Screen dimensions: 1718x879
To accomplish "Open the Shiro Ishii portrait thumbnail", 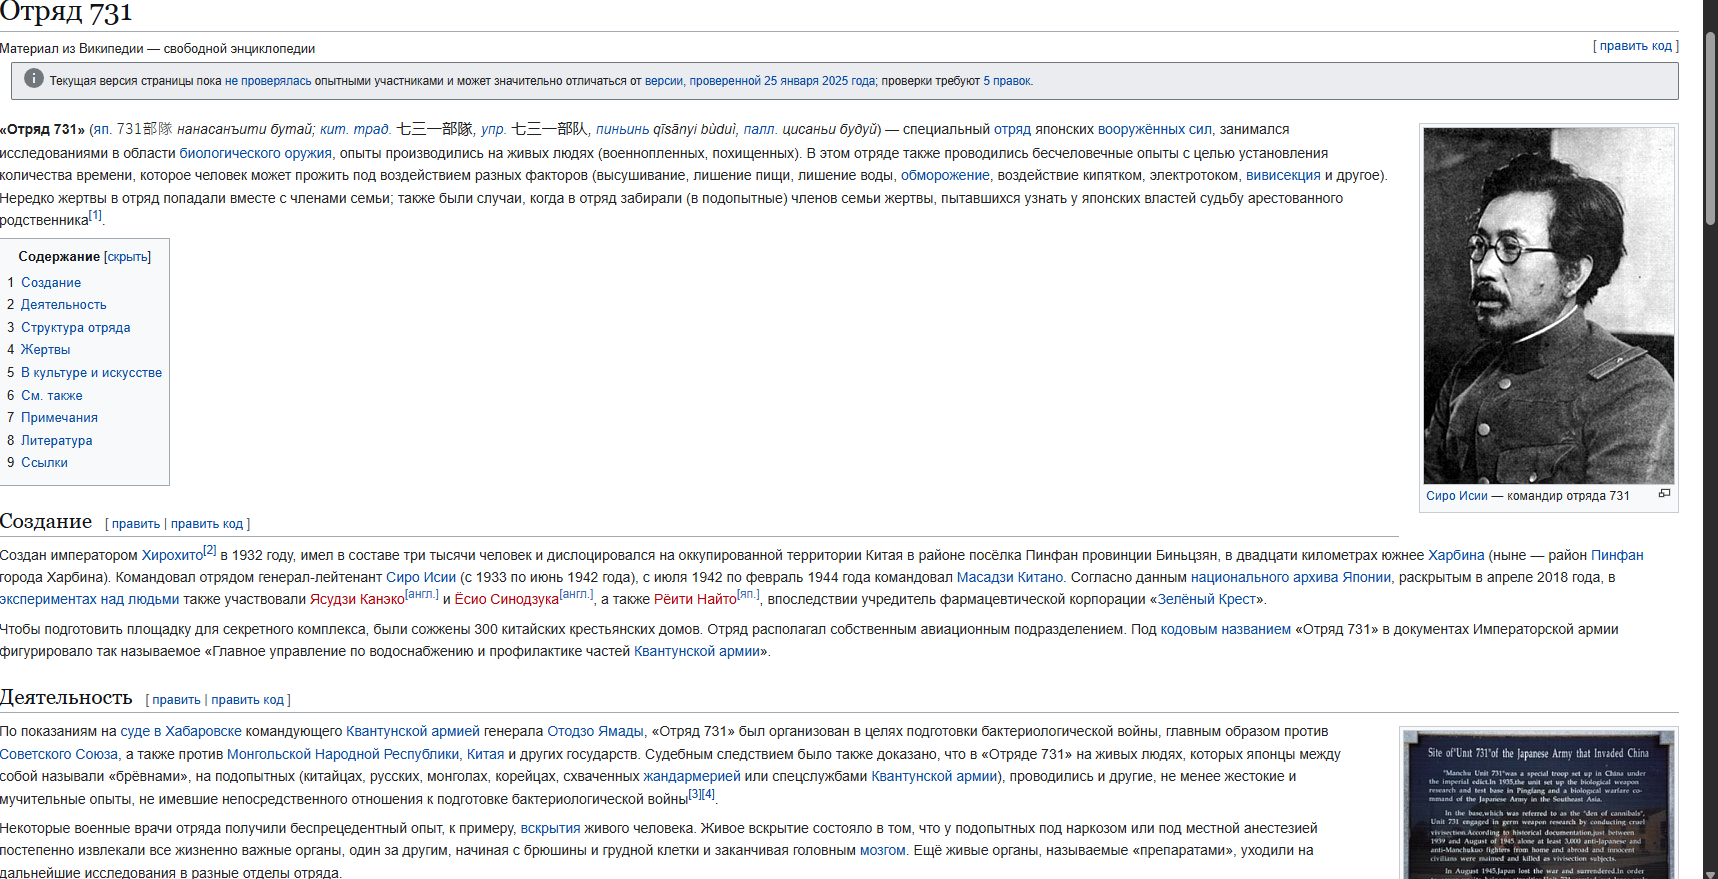I will click(1548, 305).
